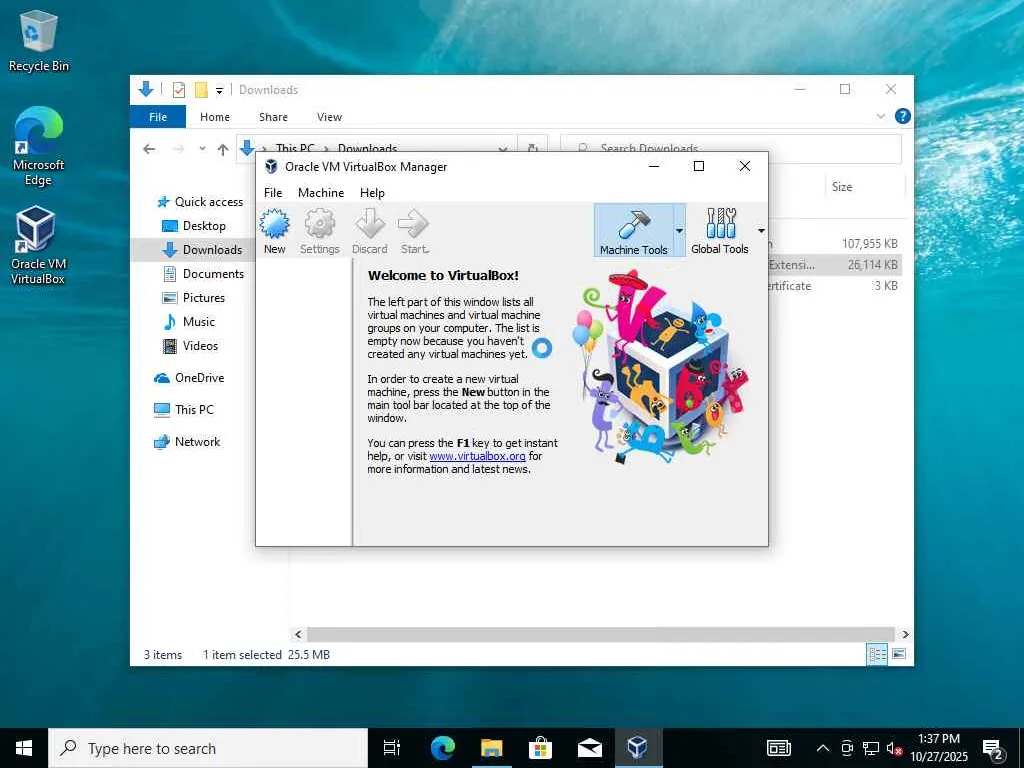This screenshot has height=768, width=1024.
Task: Select Global Tools
Action: pos(720,231)
